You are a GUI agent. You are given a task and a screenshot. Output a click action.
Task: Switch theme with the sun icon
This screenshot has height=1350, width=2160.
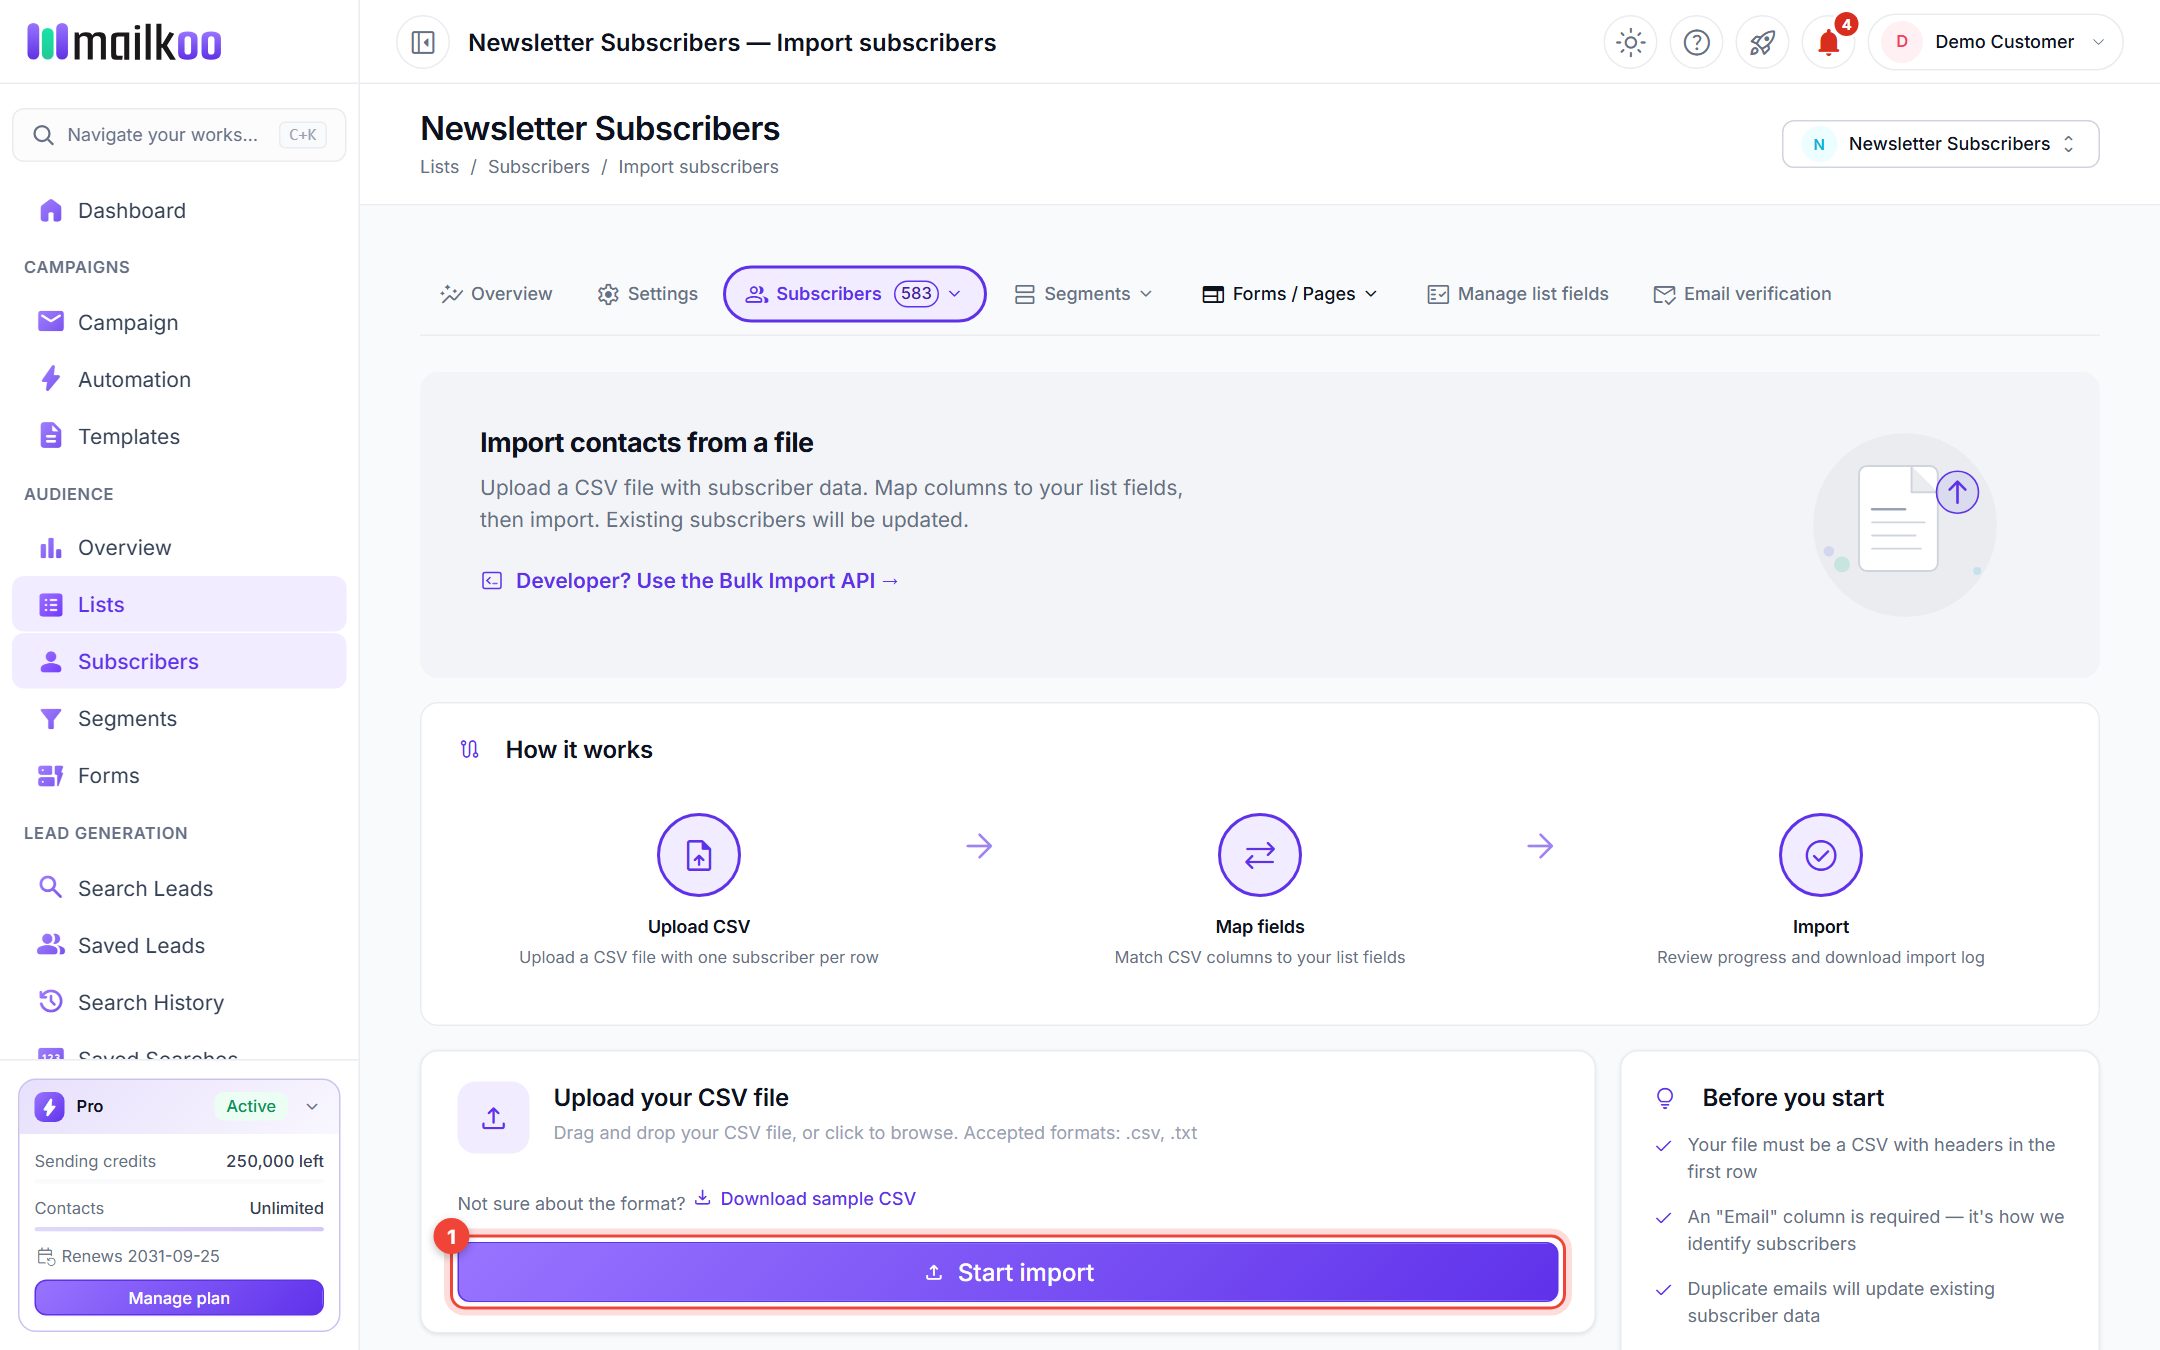1630,42
